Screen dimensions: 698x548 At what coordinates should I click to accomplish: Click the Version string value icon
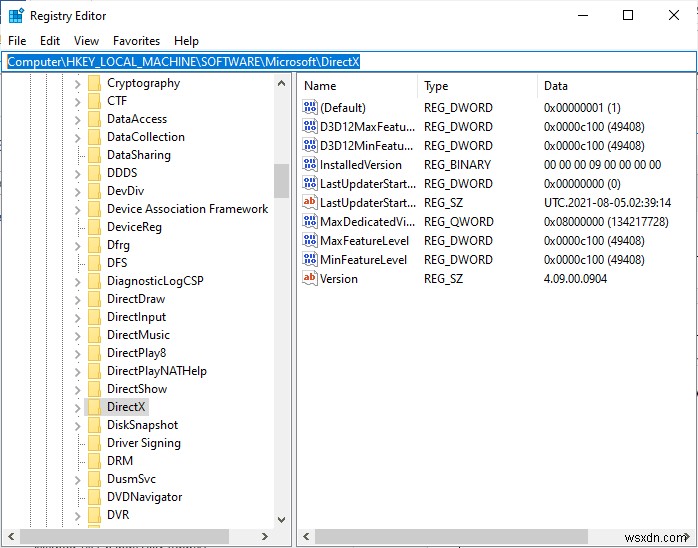tap(309, 278)
